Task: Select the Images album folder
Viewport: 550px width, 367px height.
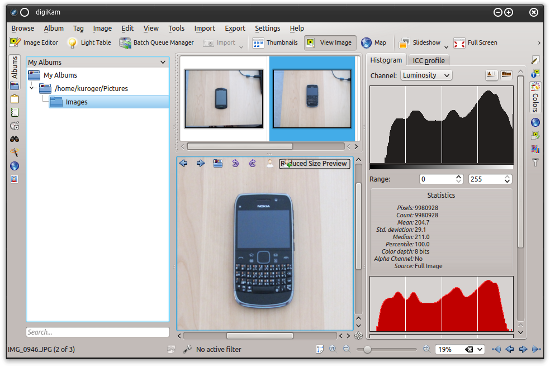Action: [x=76, y=102]
